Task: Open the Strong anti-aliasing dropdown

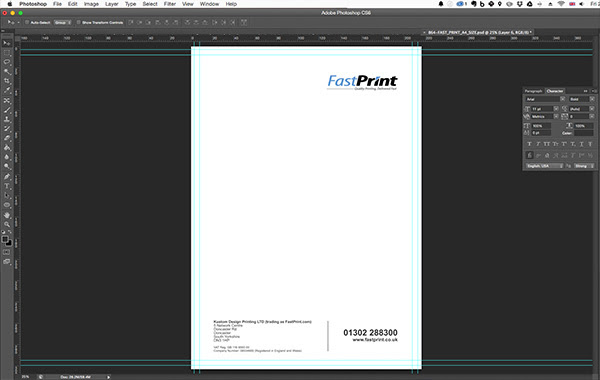Action: 584,166
